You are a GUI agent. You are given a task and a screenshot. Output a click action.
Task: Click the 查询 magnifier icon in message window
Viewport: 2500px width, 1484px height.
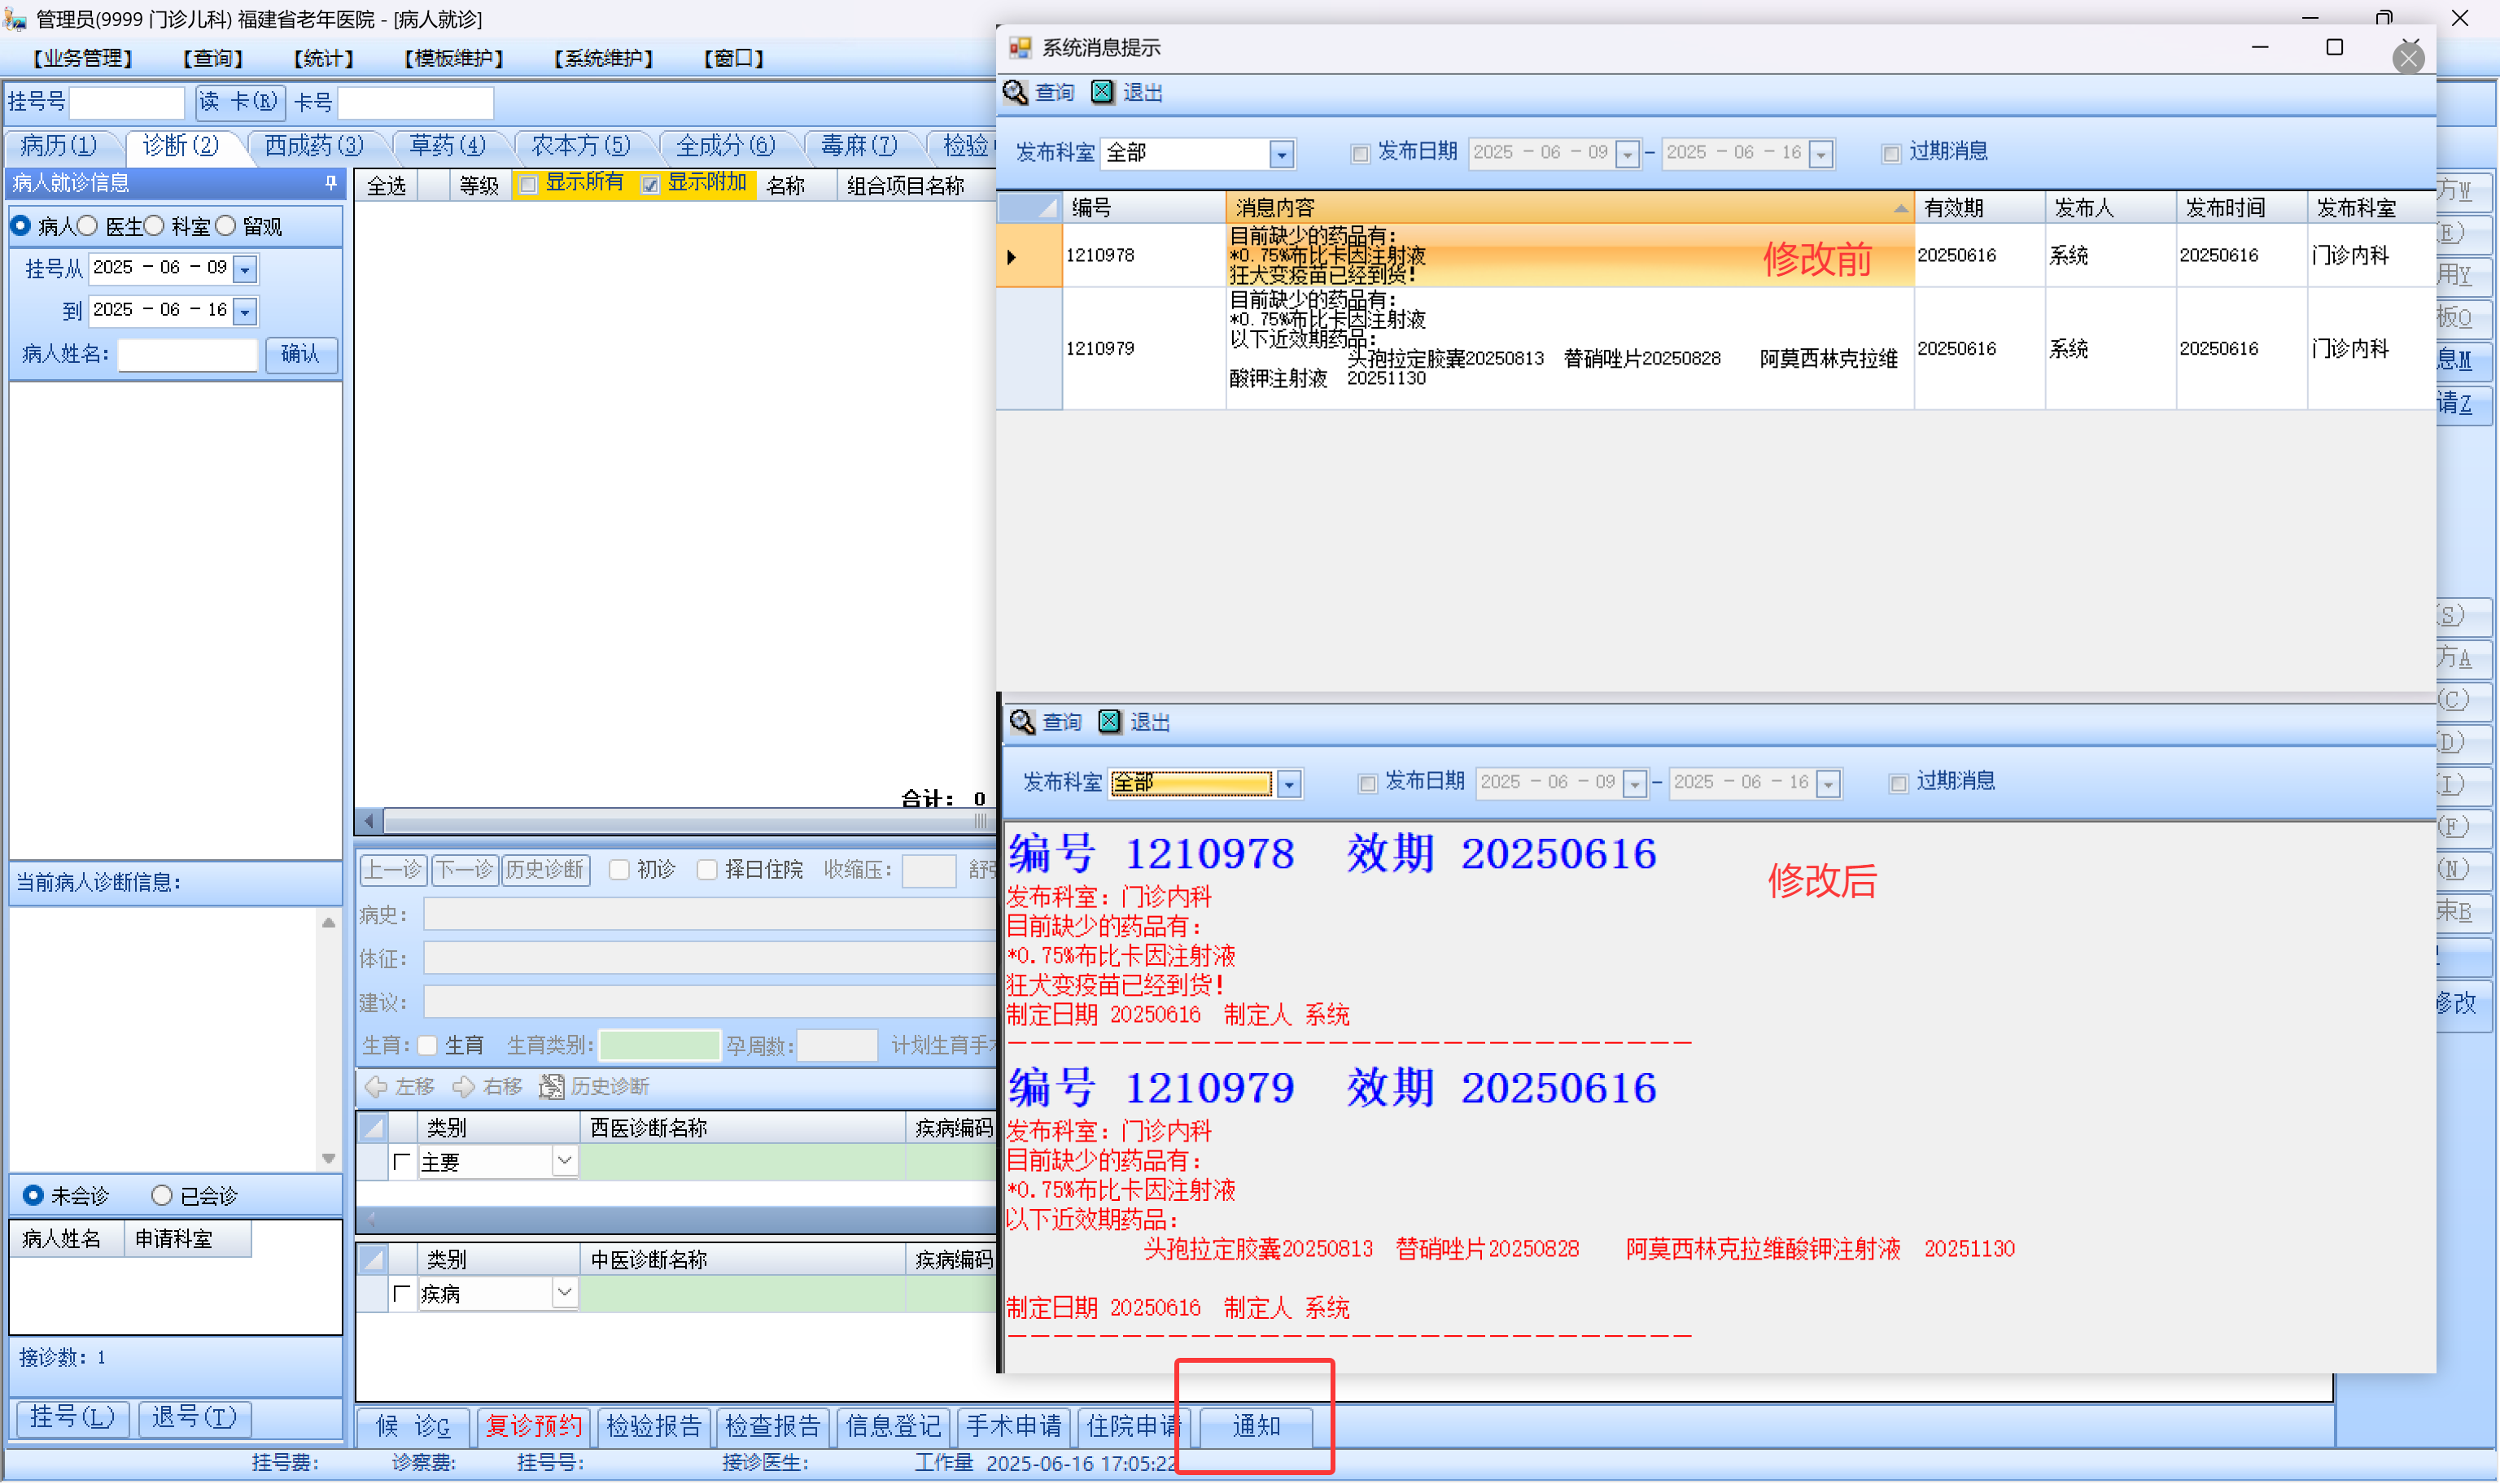click(x=1015, y=92)
